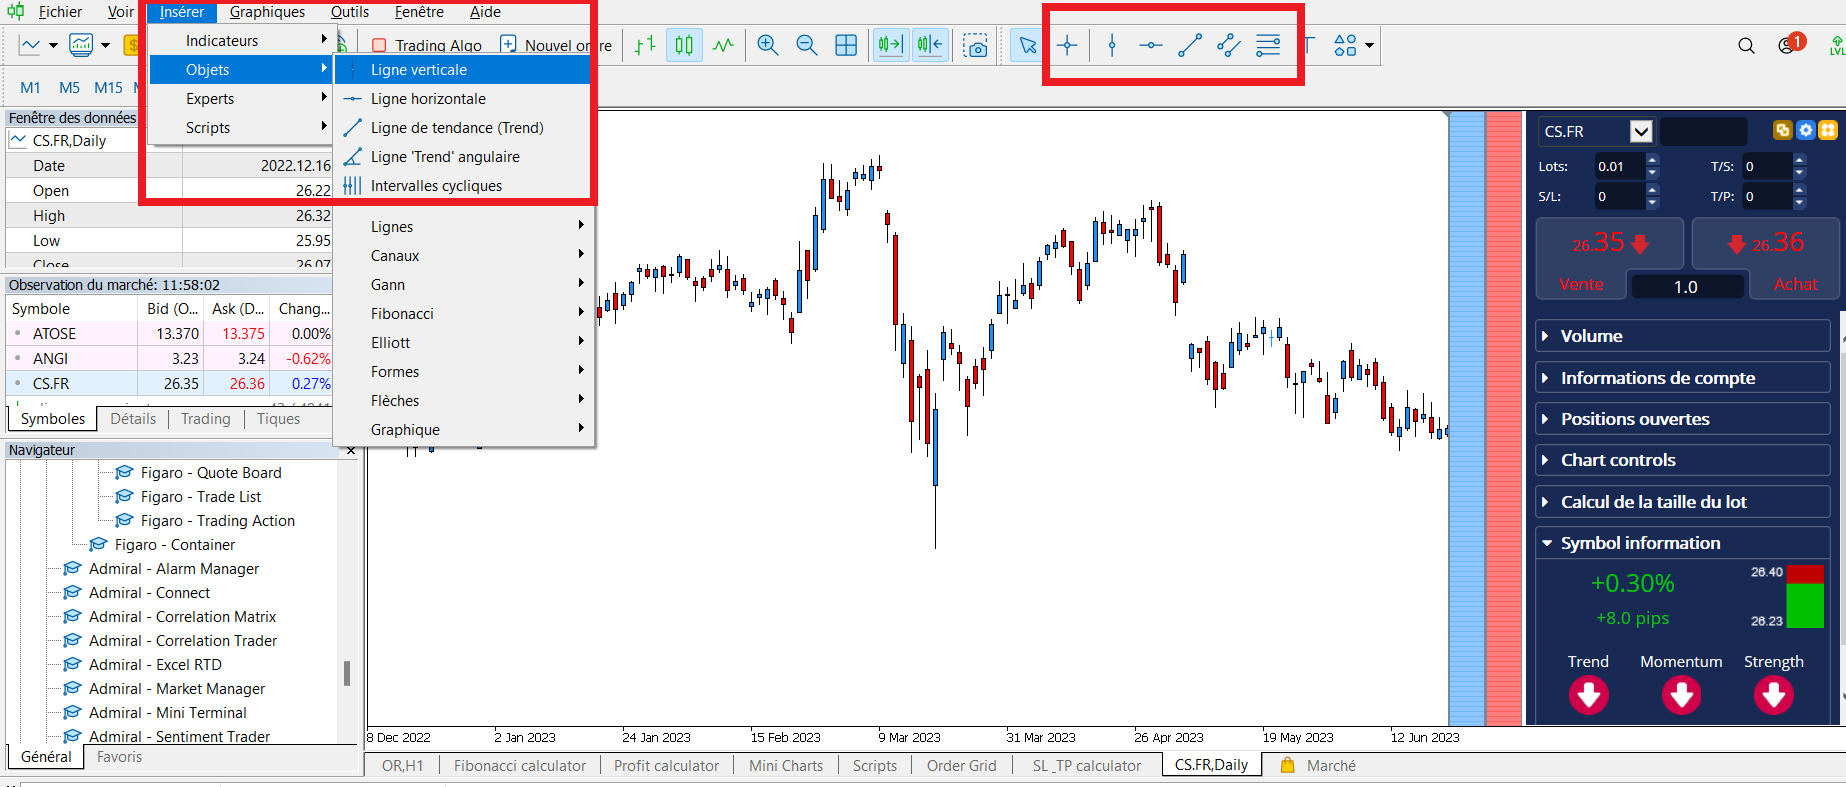
Task: Click the blue gear settings icon in trade panel
Action: [1805, 130]
